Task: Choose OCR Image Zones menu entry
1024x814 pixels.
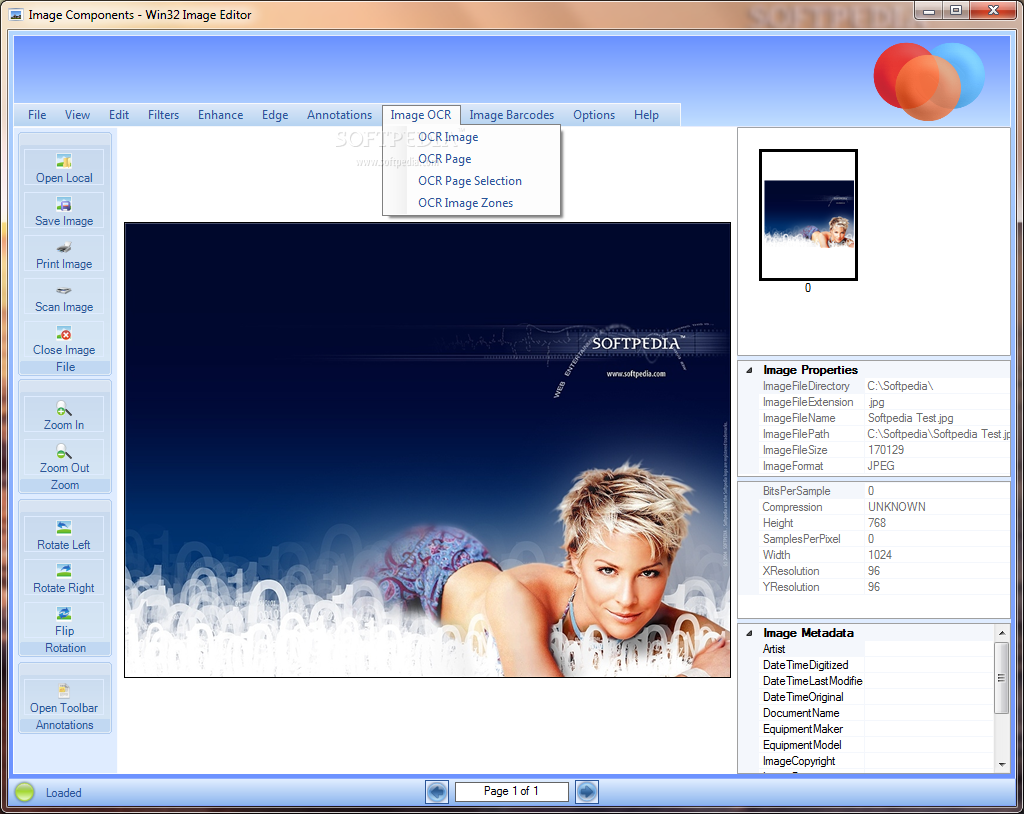Action: tap(472, 203)
